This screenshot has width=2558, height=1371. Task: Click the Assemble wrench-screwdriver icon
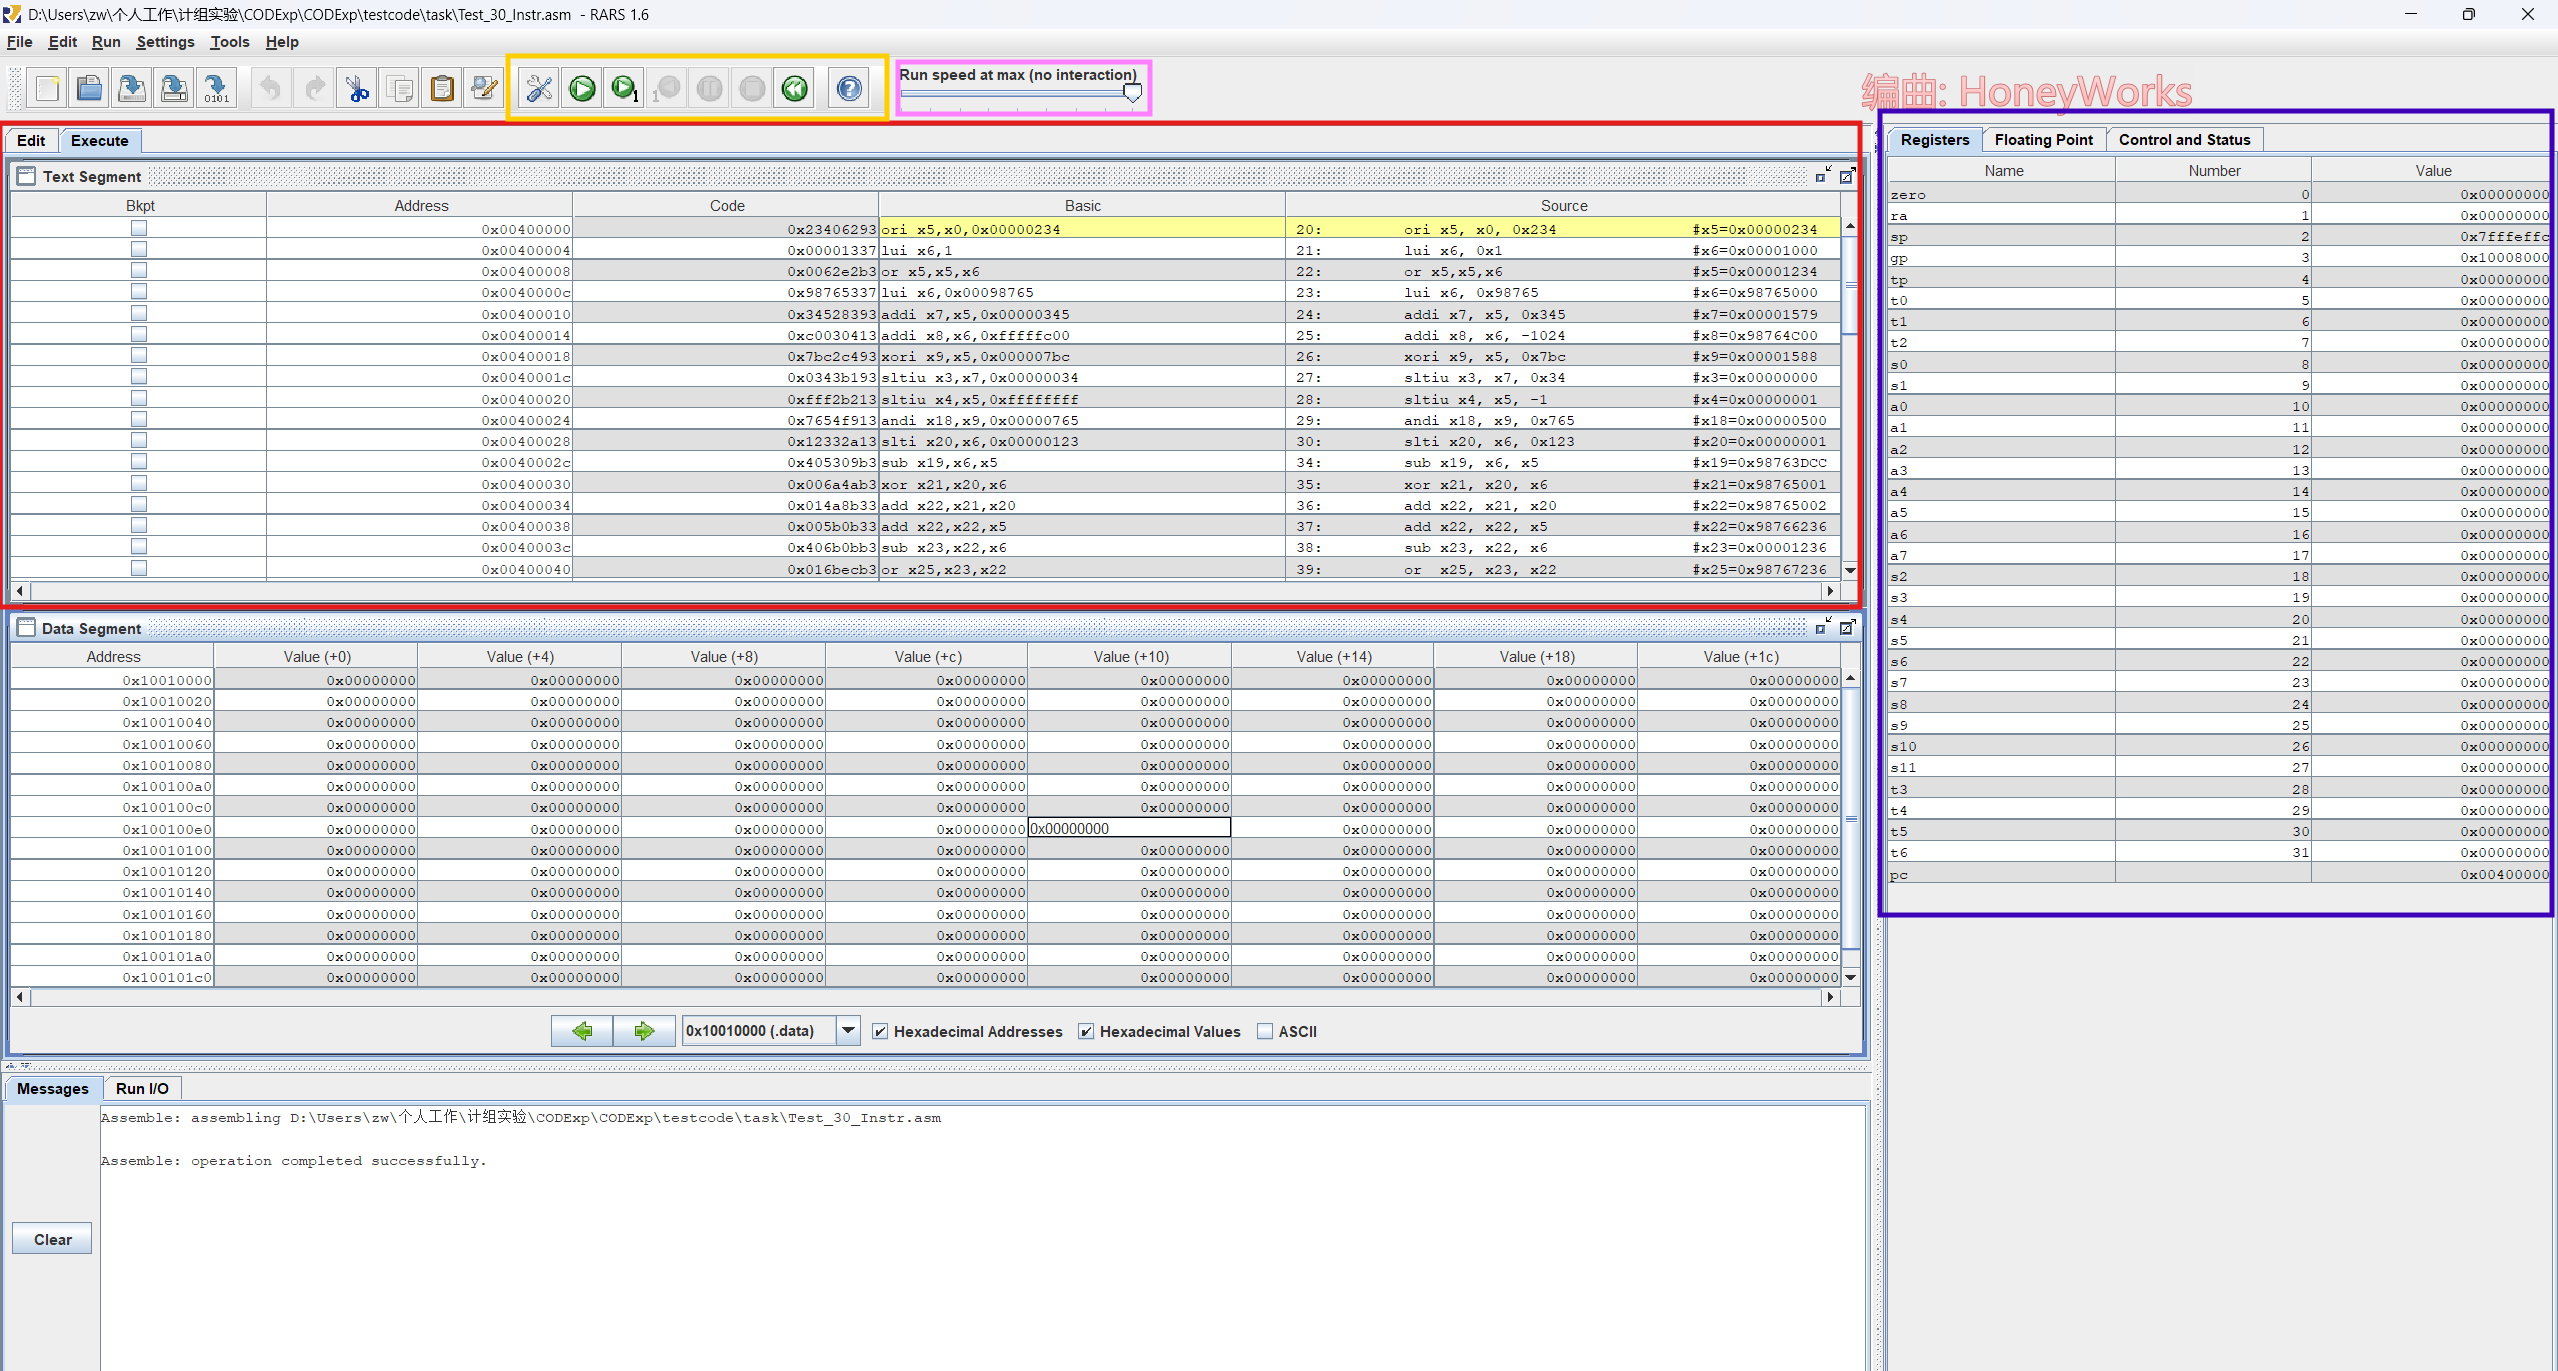[539, 89]
